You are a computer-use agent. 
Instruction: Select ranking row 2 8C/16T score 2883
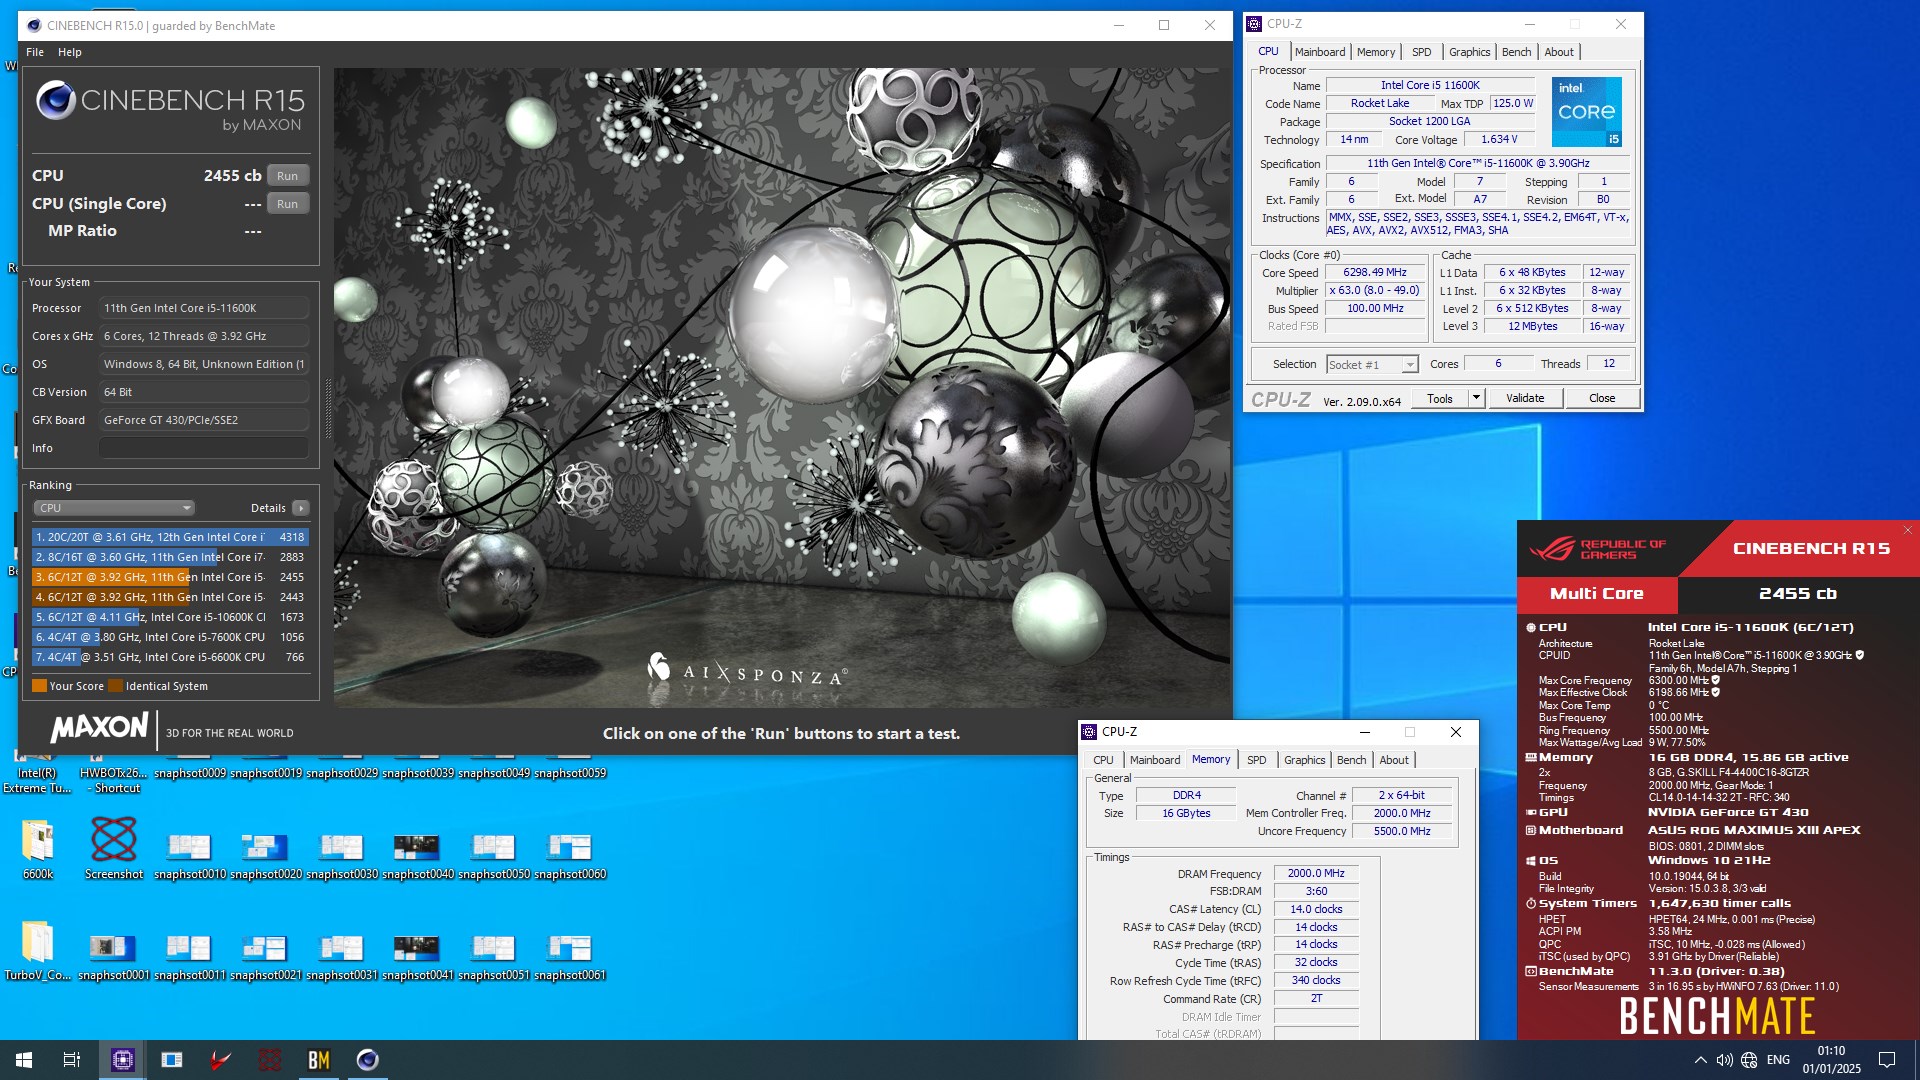(170, 557)
